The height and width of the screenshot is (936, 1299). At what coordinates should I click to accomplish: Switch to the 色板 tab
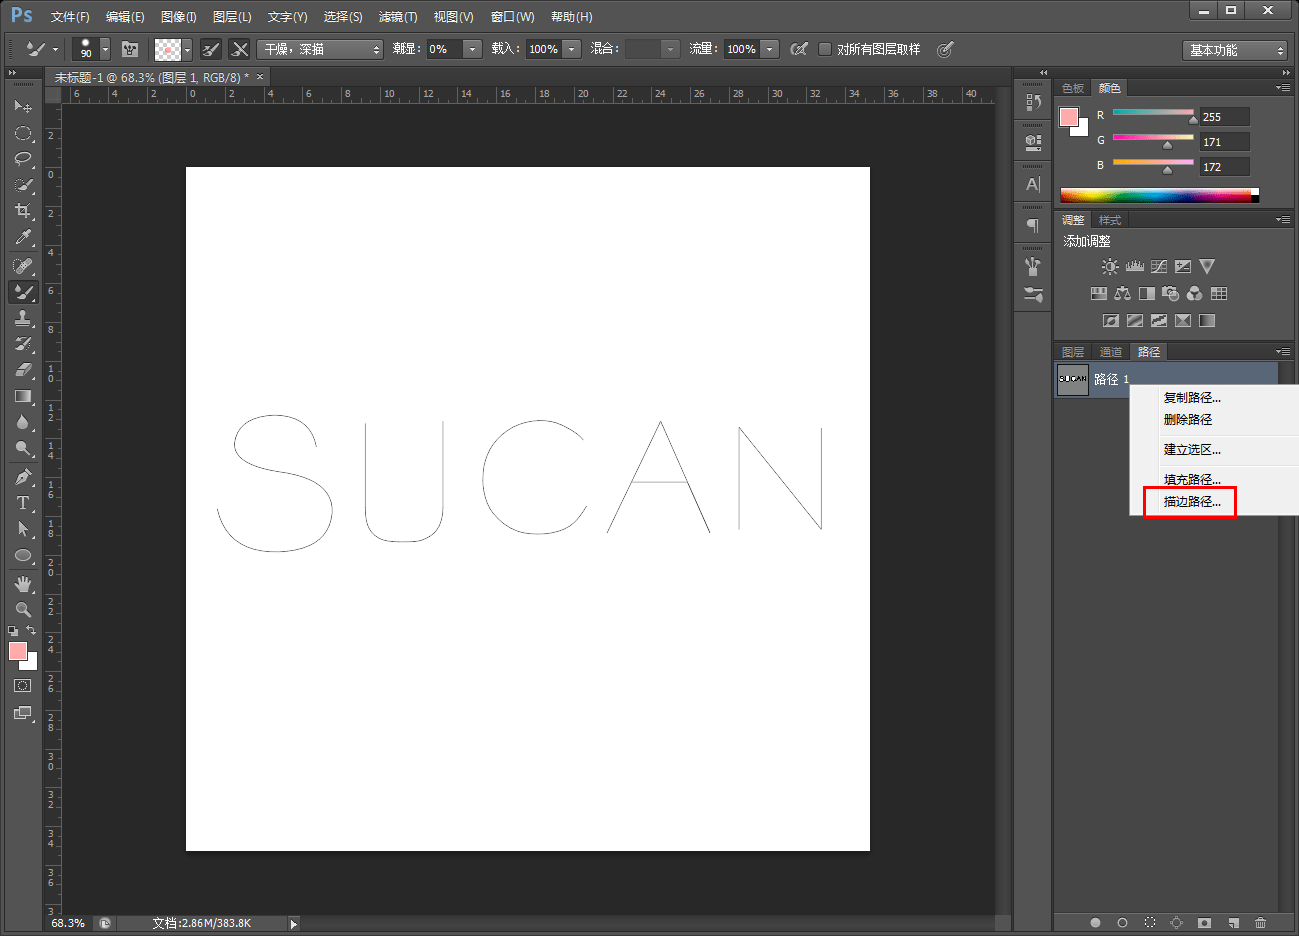click(1073, 88)
